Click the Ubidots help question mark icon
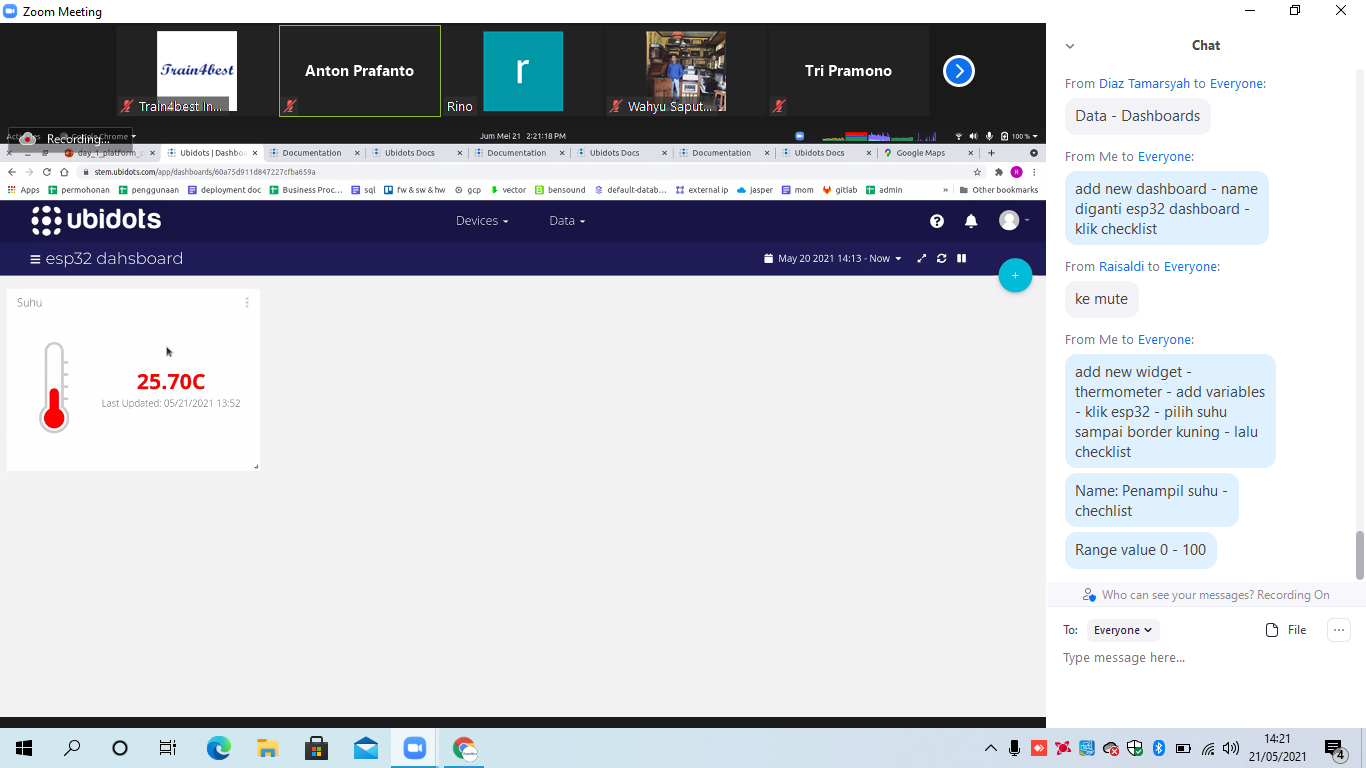1366x768 pixels. [936, 221]
